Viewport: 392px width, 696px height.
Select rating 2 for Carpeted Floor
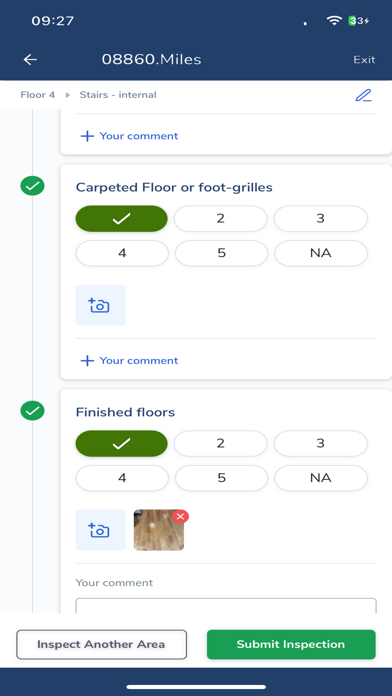coord(221,218)
